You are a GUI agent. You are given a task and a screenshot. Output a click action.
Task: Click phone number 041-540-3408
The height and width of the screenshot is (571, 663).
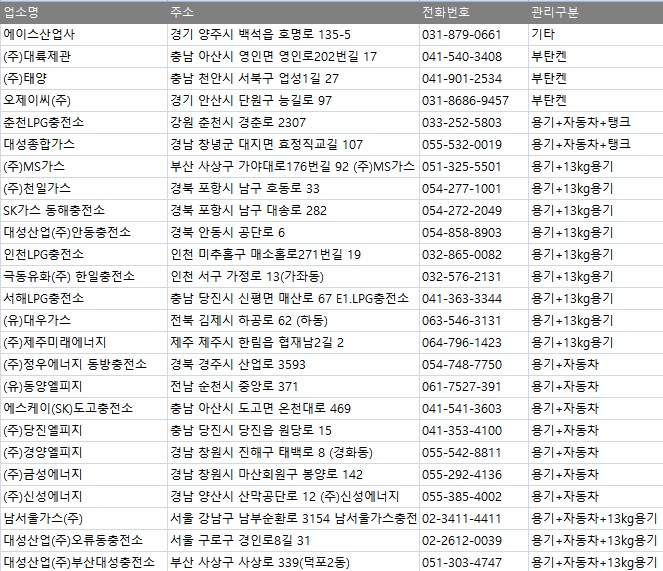click(462, 57)
